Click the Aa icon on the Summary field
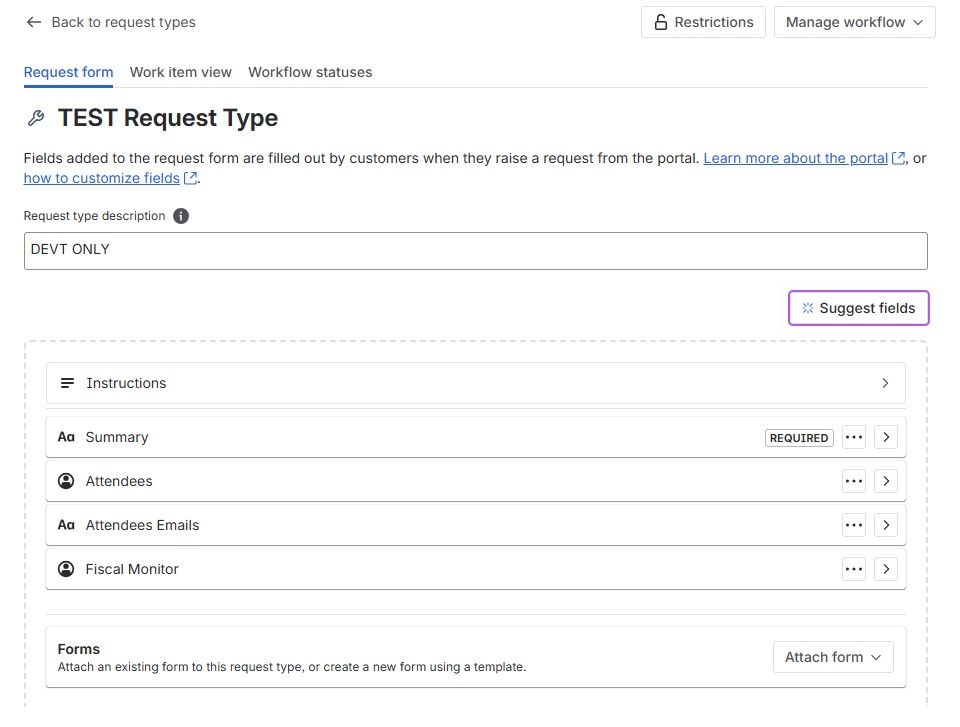Image resolution: width=960 pixels, height=727 pixels. pyautogui.click(x=66, y=436)
